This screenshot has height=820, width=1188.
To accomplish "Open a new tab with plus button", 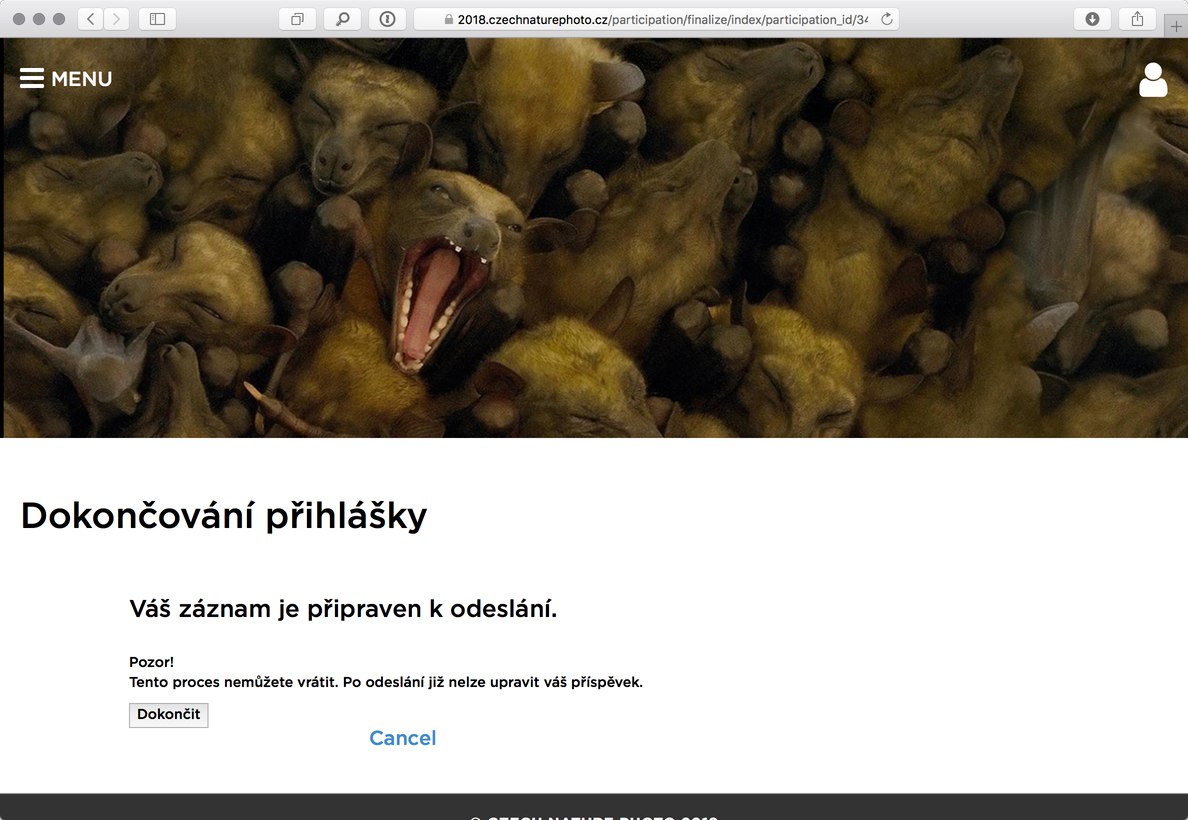I will 1176,26.
